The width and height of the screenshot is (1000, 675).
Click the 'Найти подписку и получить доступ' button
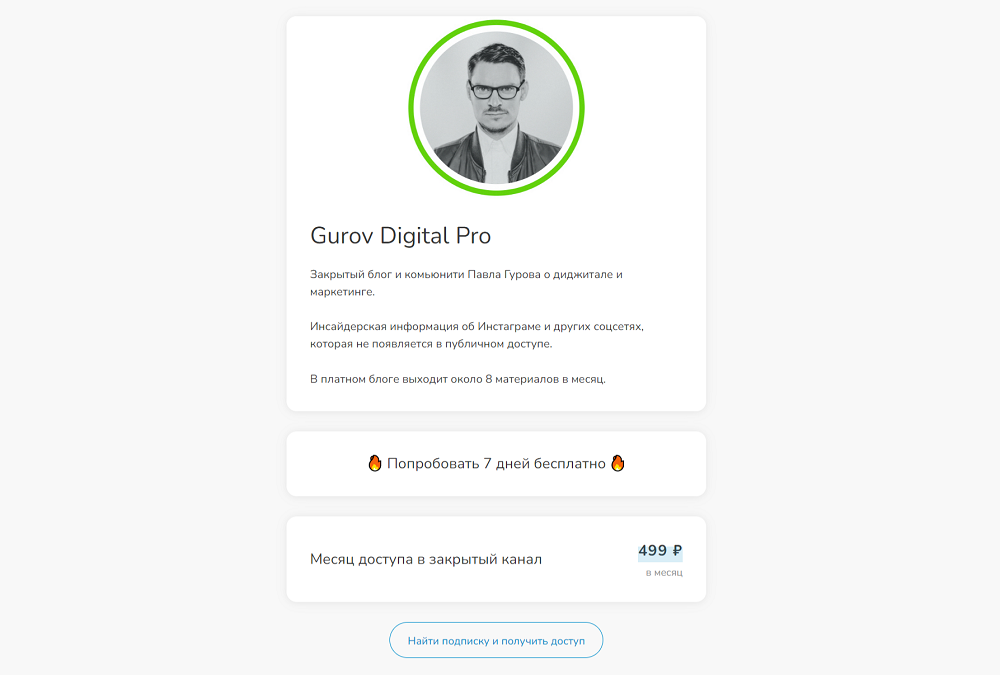[496, 640]
